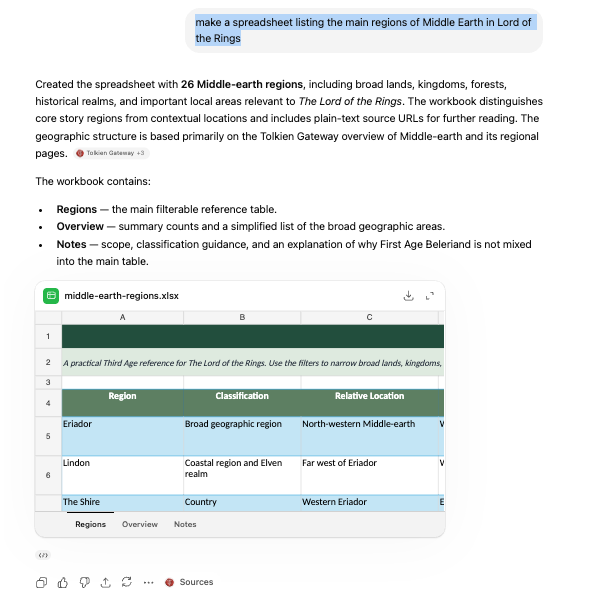Switch to the Overview sheet tab
This screenshot has width=606, height=607.
[x=140, y=524]
